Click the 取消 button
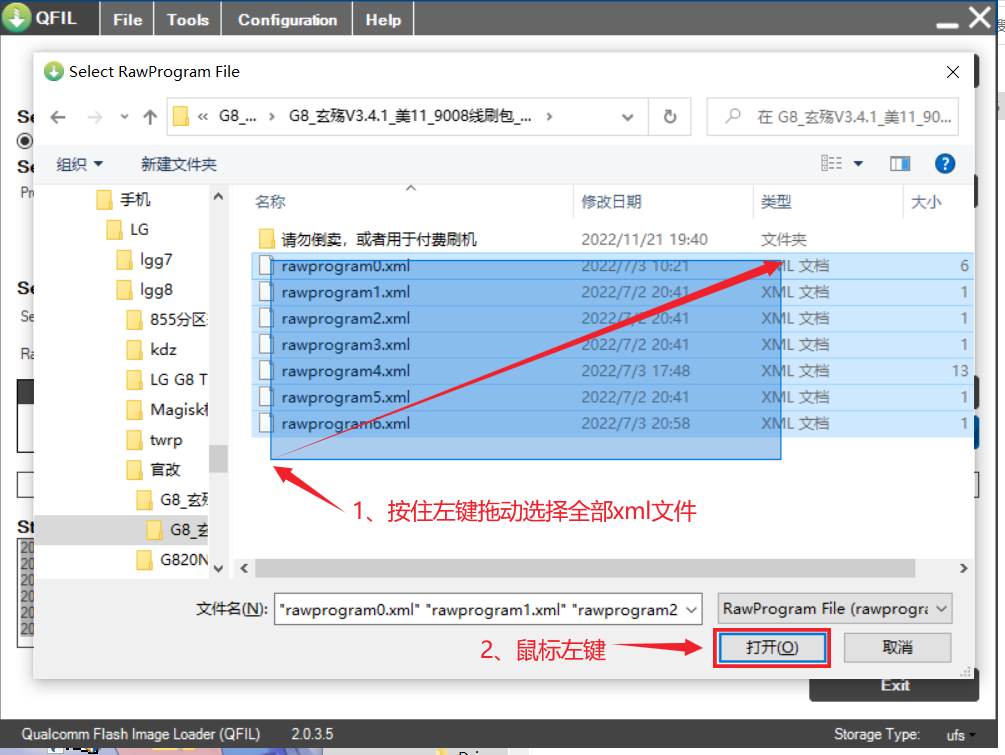Image resolution: width=1005 pixels, height=755 pixels. click(x=896, y=647)
